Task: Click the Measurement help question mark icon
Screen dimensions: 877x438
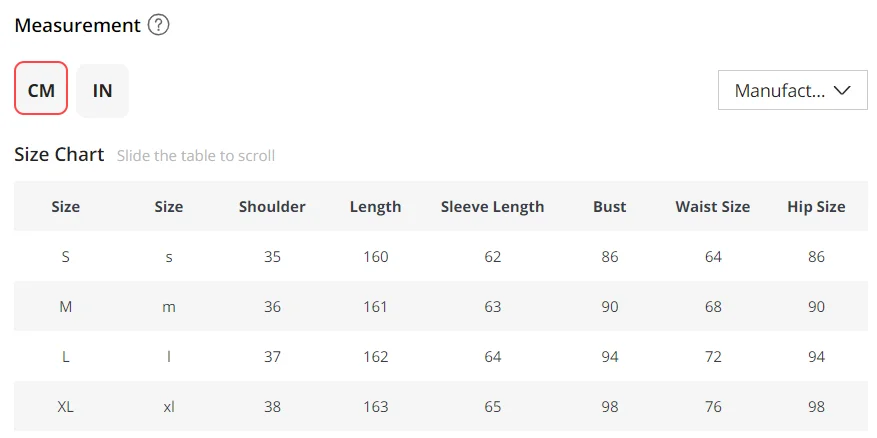Action: (158, 26)
